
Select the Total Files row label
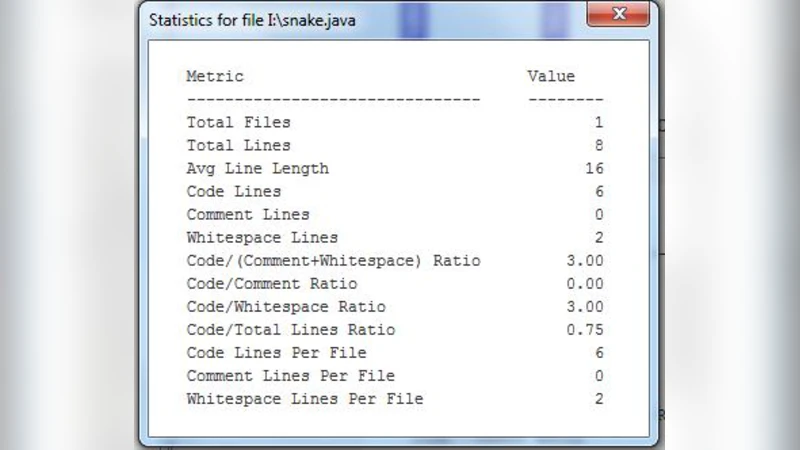239,122
